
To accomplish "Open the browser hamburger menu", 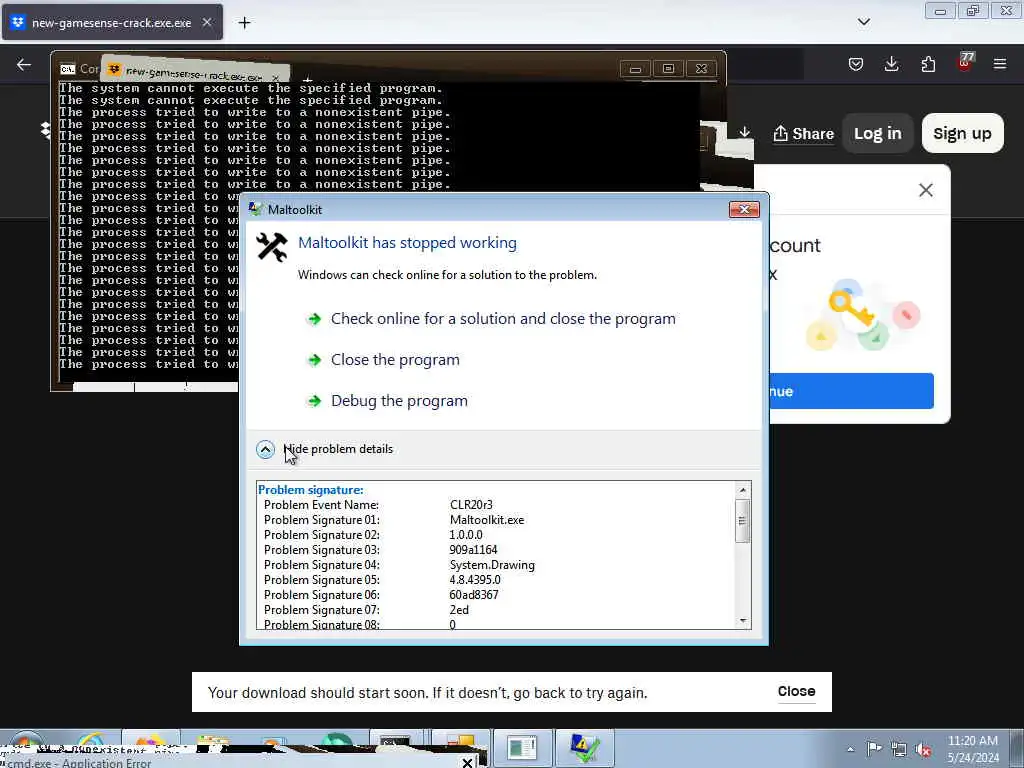I will point(1000,64).
